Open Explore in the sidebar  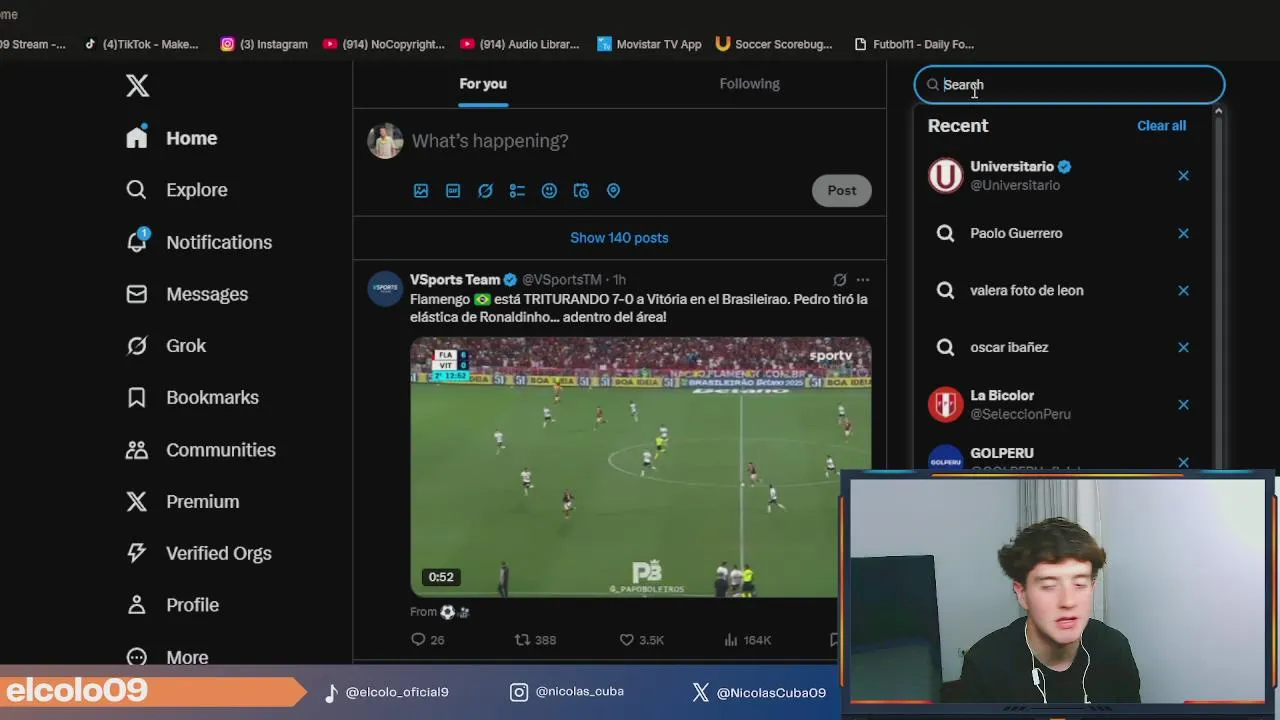click(177, 190)
